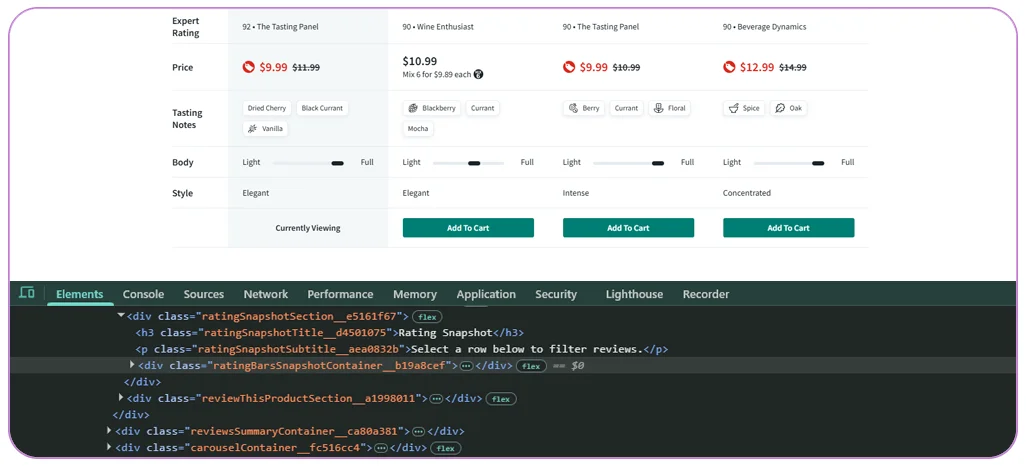Click the 92 • The Tasting Panel rating
Viewport: 1026px width, 466px height.
[280, 27]
